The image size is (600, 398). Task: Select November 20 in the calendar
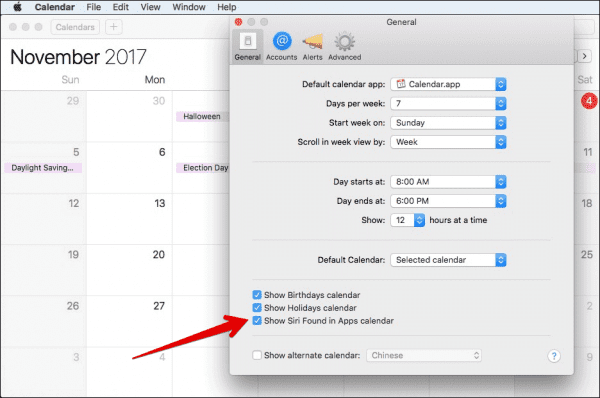tap(129, 270)
